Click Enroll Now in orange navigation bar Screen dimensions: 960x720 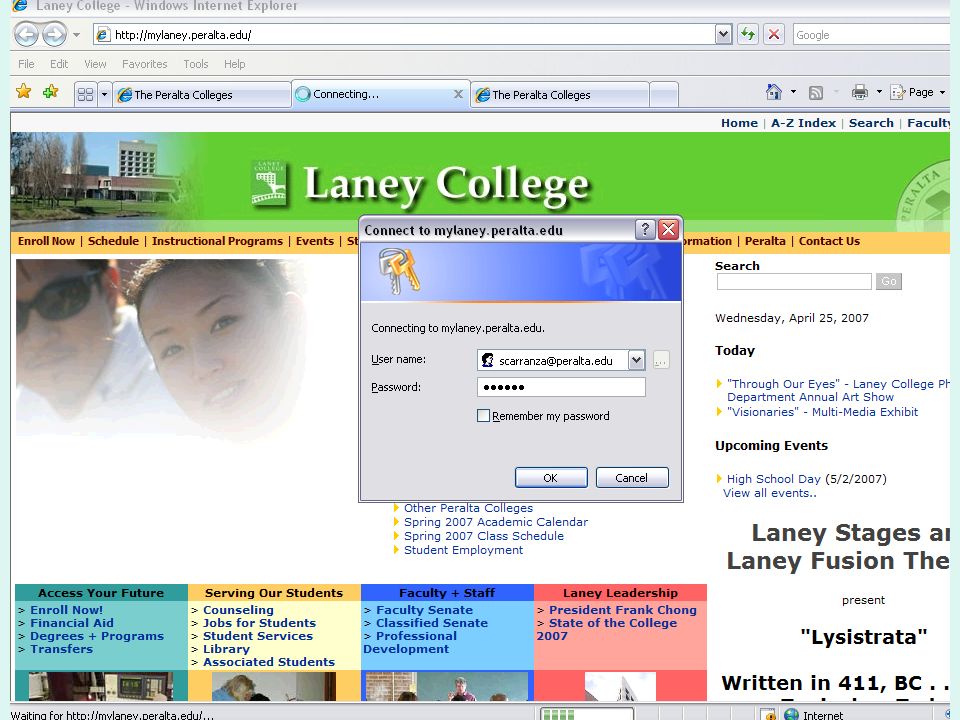(47, 241)
